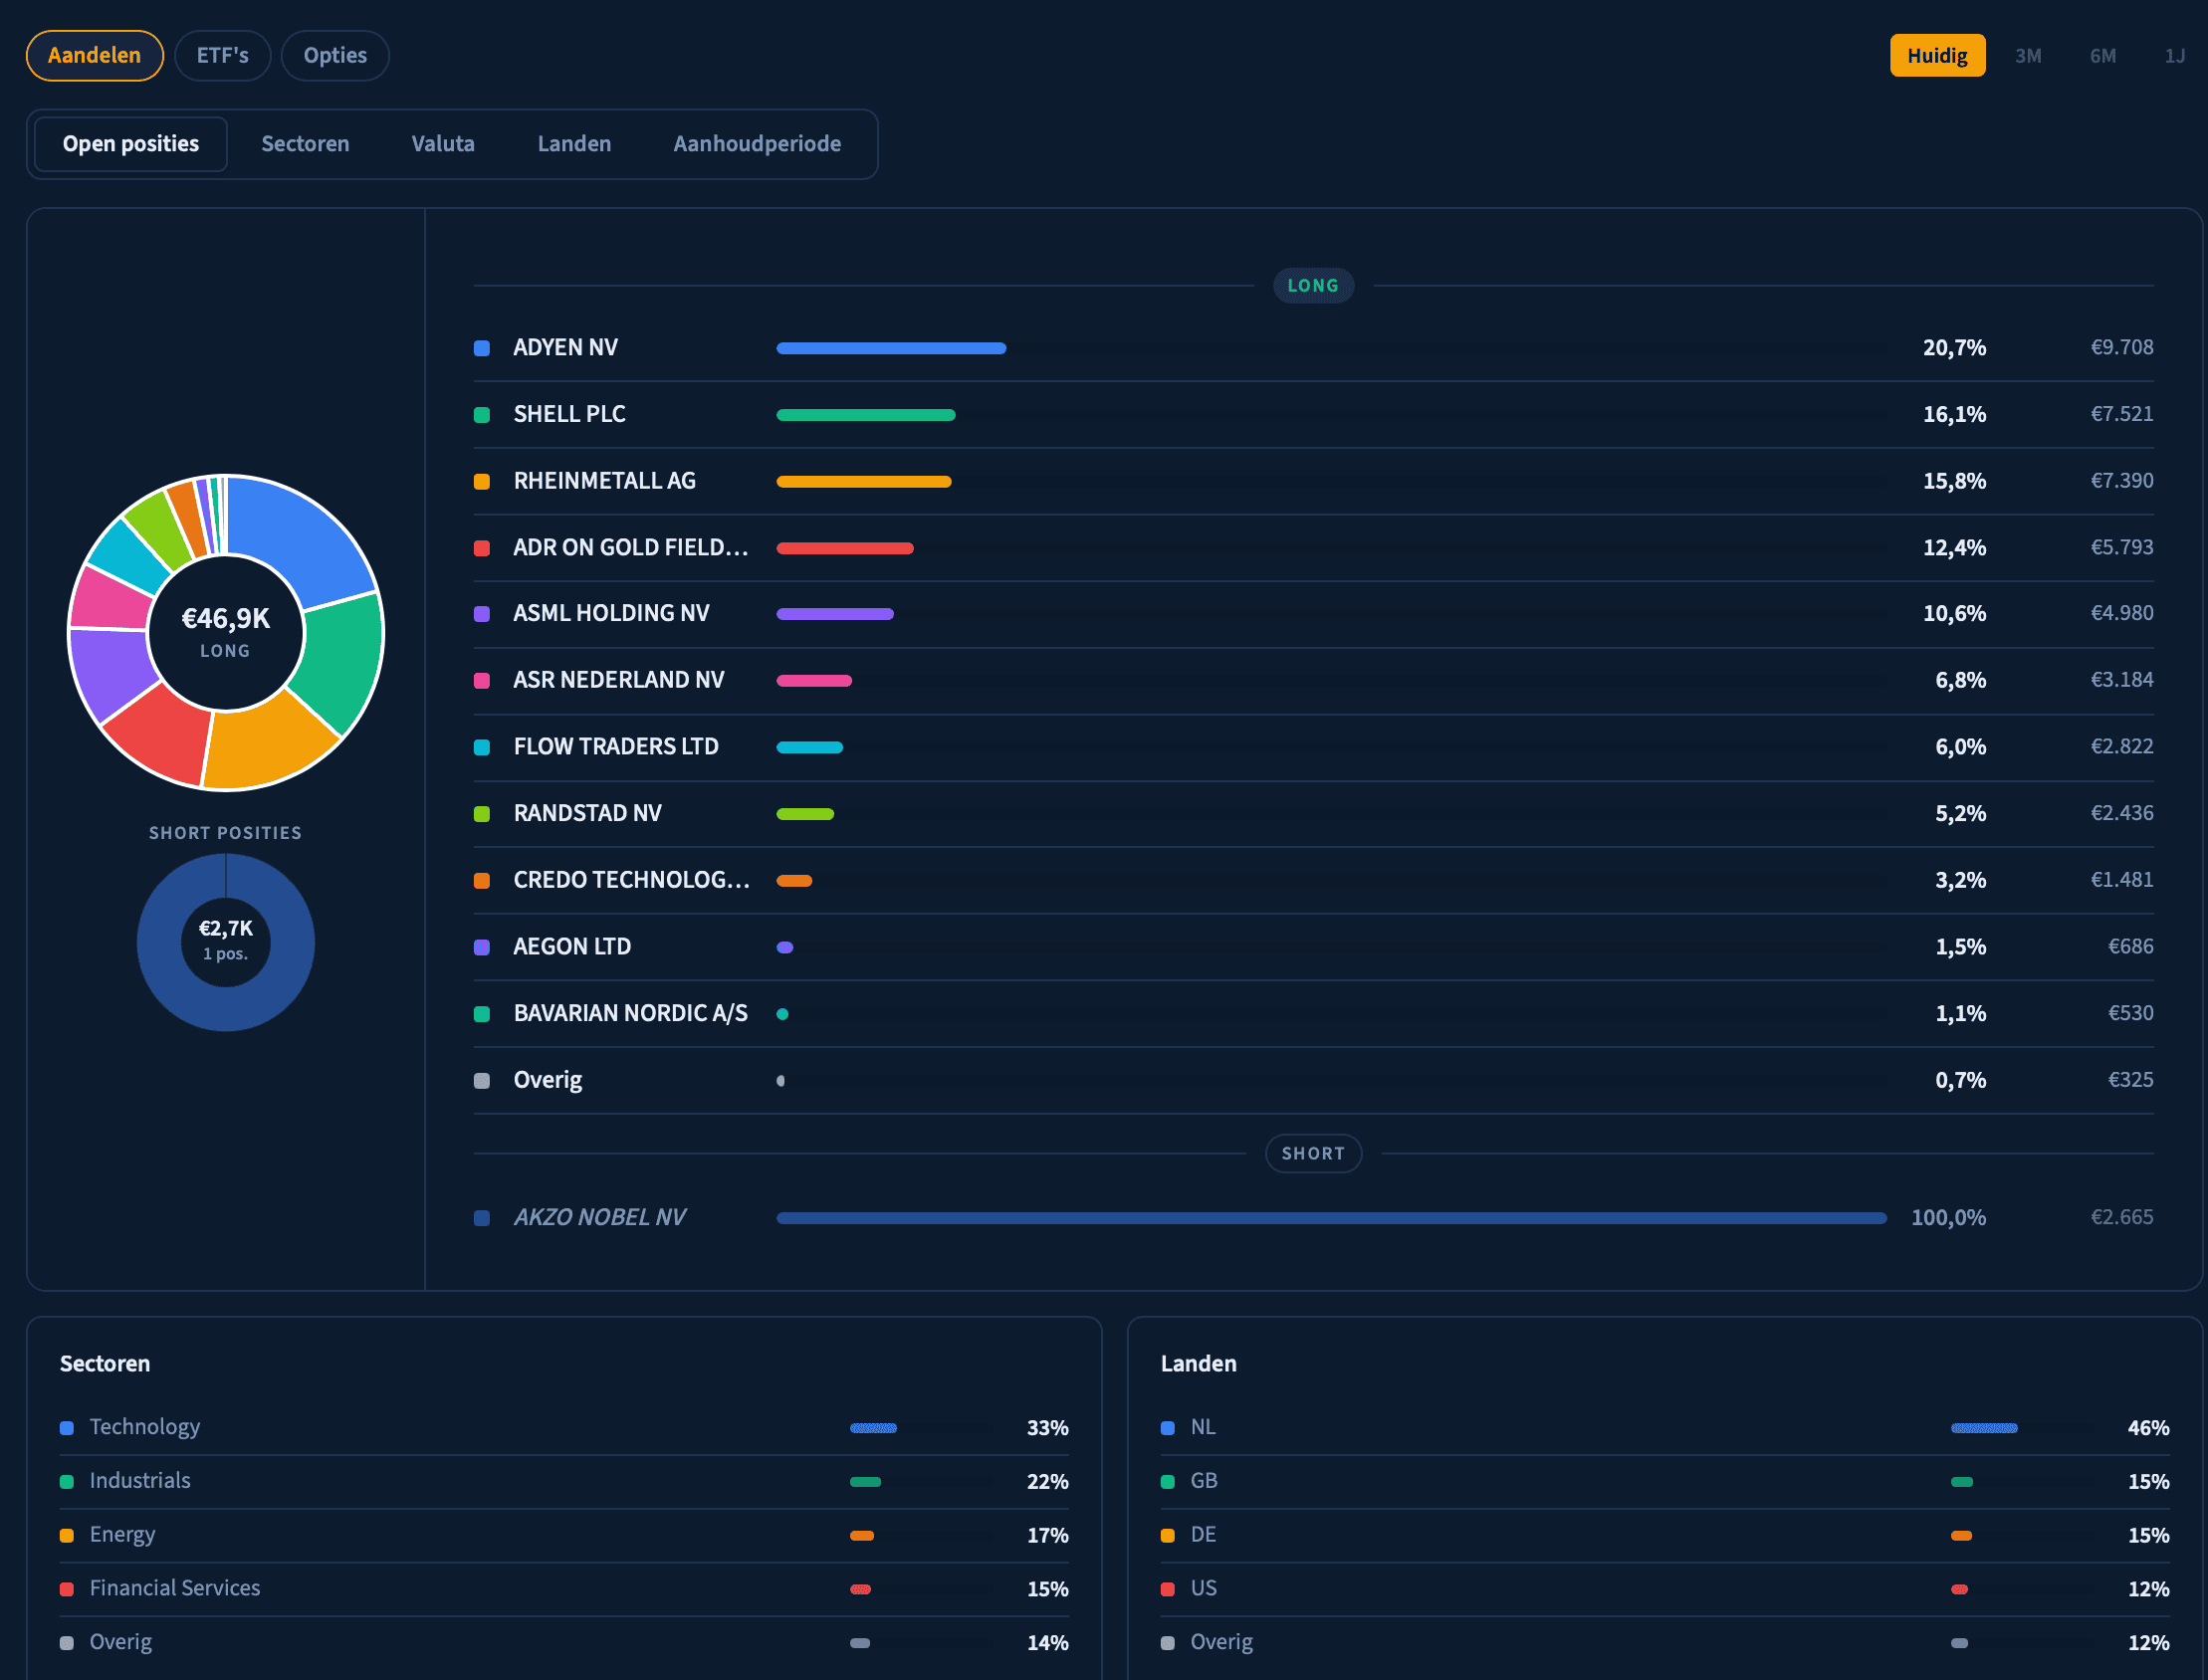Switch to the ETF's asset type
Viewport: 2208px width, 1680px height.
(222, 55)
